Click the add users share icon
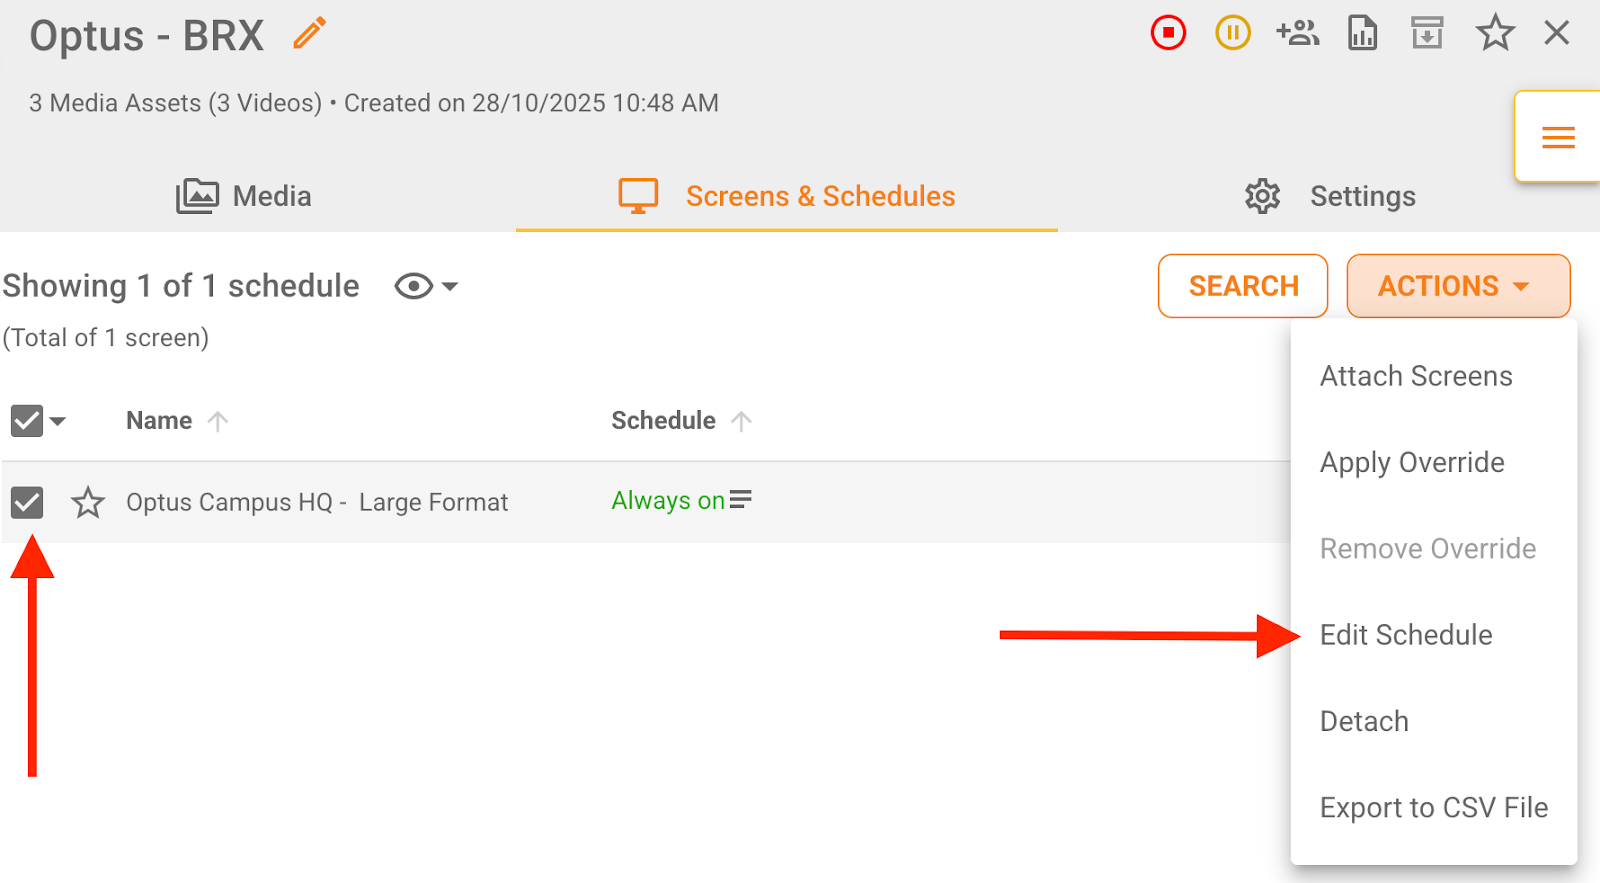 (x=1297, y=33)
